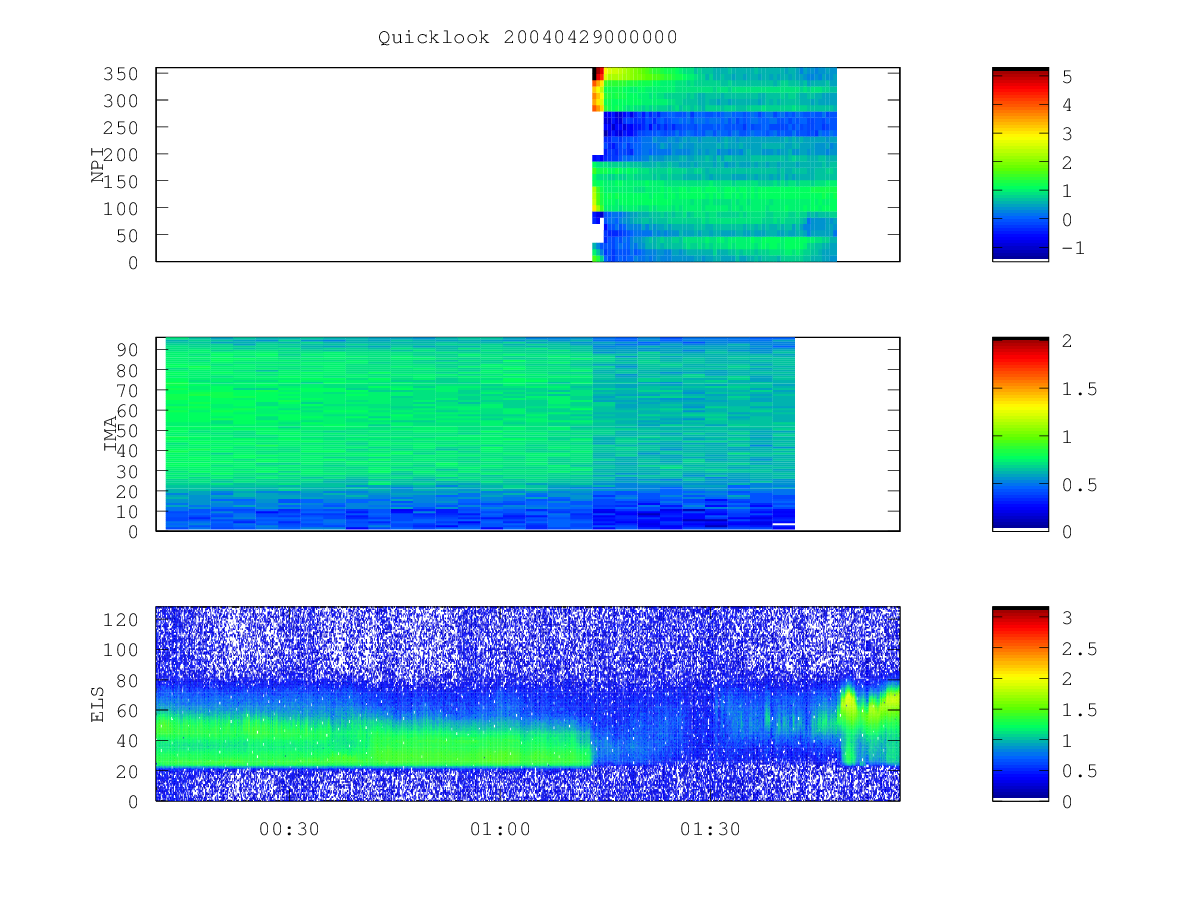Viewport: 1200px width, 900px height.
Task: Select the NPI axis label
Action: [x=98, y=165]
